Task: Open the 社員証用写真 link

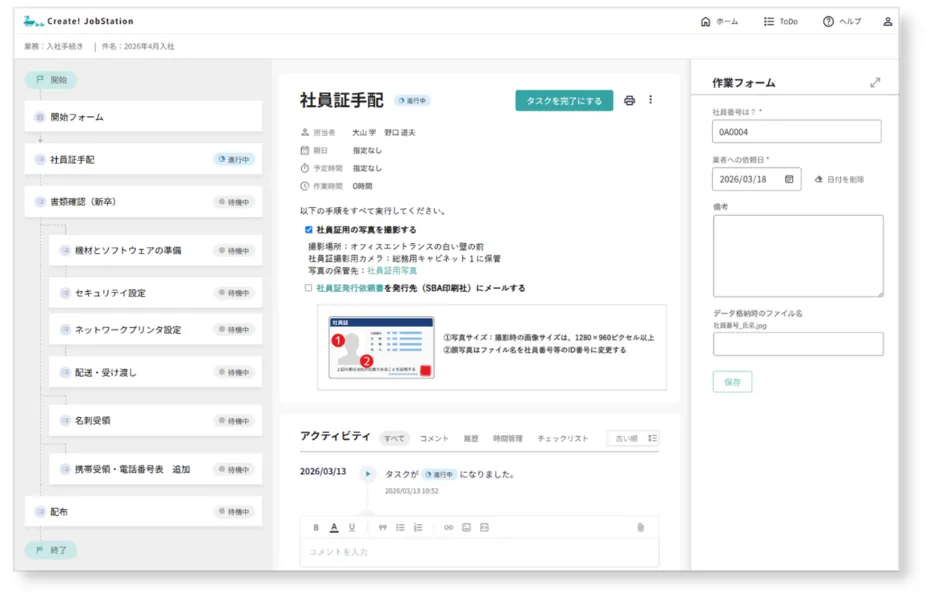Action: coord(392,271)
